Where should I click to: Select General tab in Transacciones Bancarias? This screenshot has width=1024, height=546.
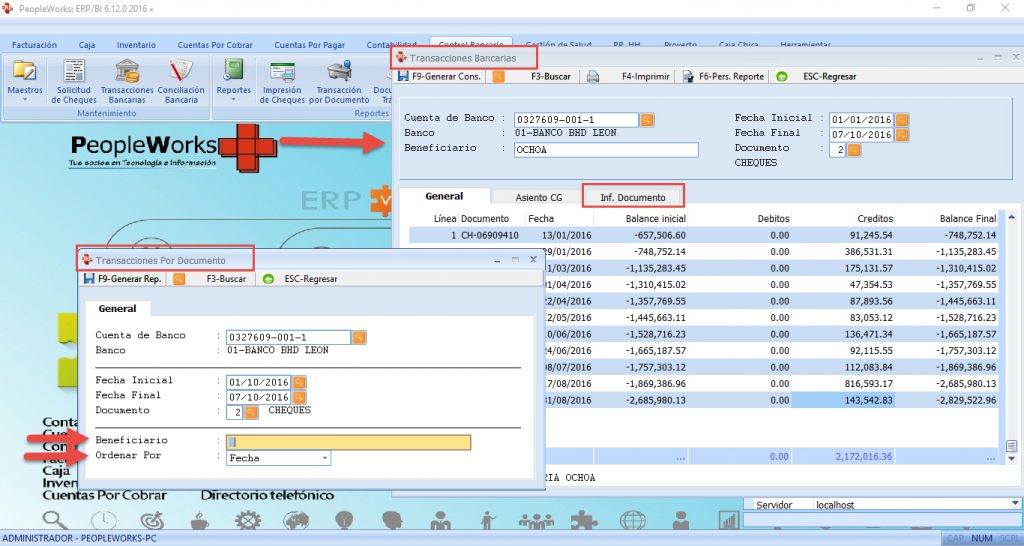click(x=444, y=196)
